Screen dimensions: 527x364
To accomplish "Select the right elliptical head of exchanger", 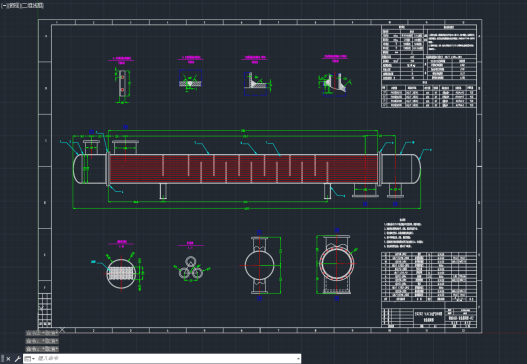I will [x=416, y=169].
